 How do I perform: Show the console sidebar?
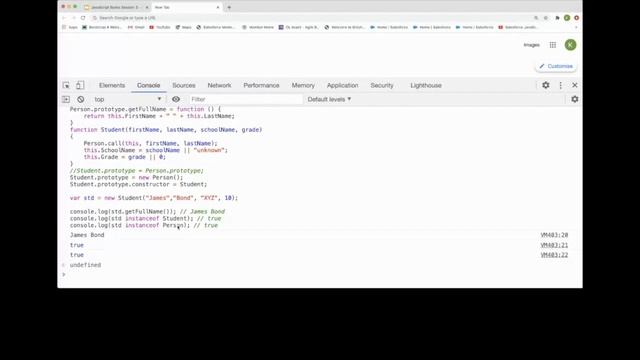tap(66, 99)
